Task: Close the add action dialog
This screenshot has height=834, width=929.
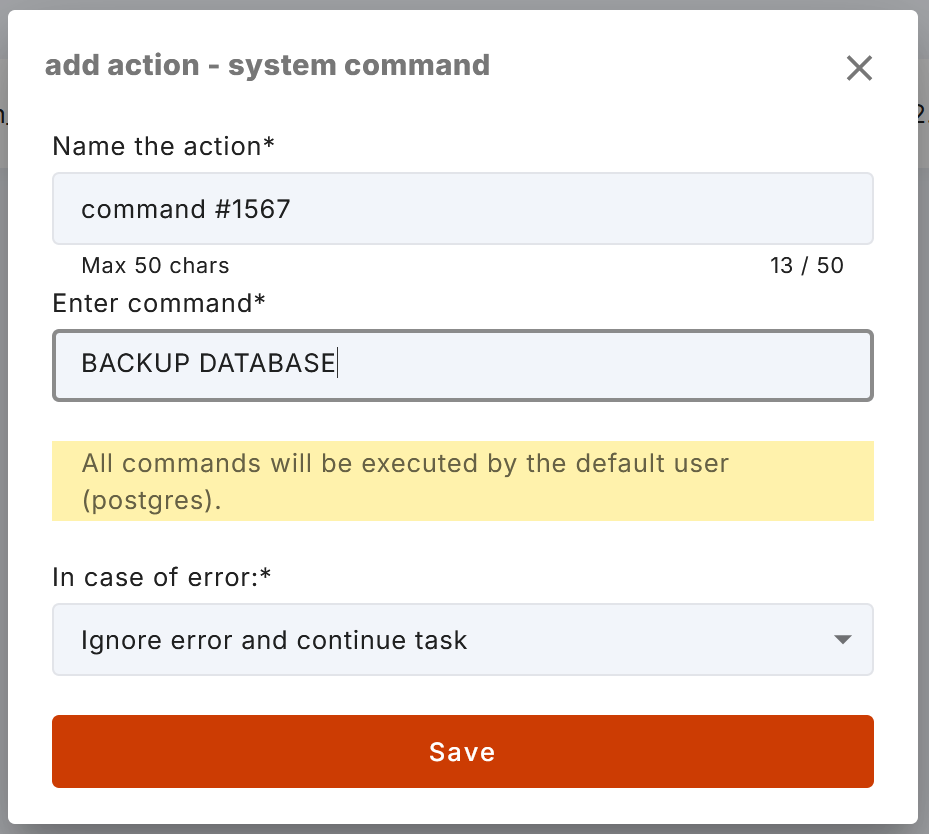Action: click(x=859, y=68)
